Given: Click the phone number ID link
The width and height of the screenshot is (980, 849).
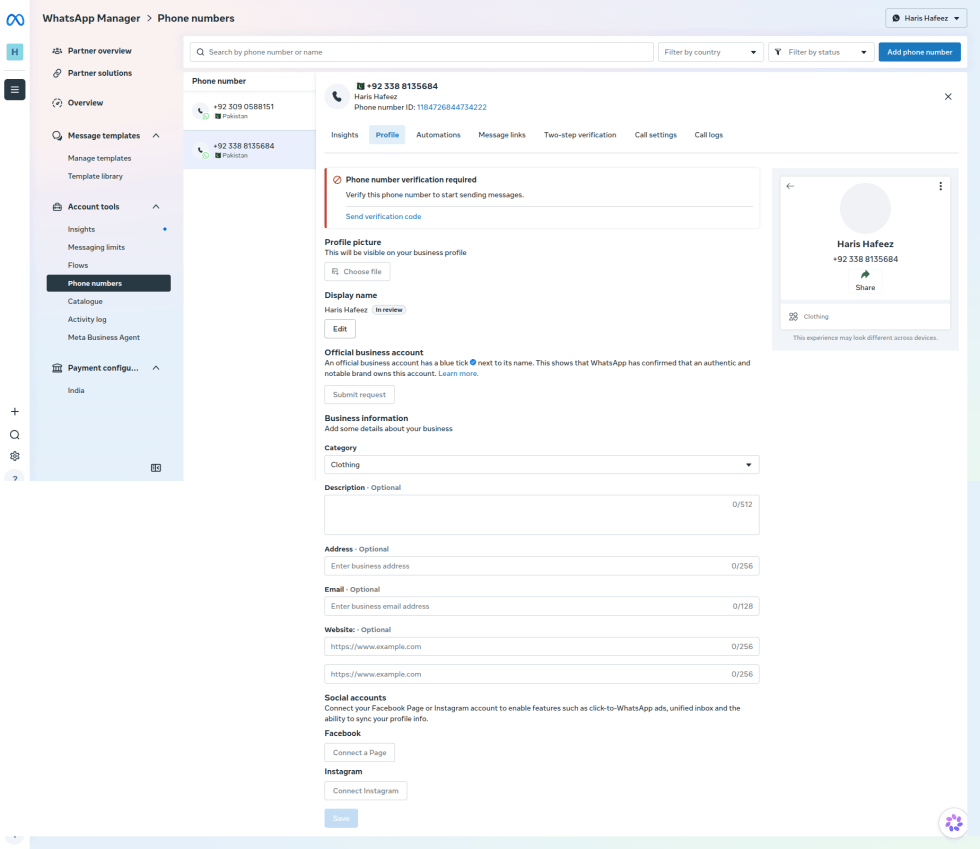Looking at the screenshot, I should tap(451, 108).
